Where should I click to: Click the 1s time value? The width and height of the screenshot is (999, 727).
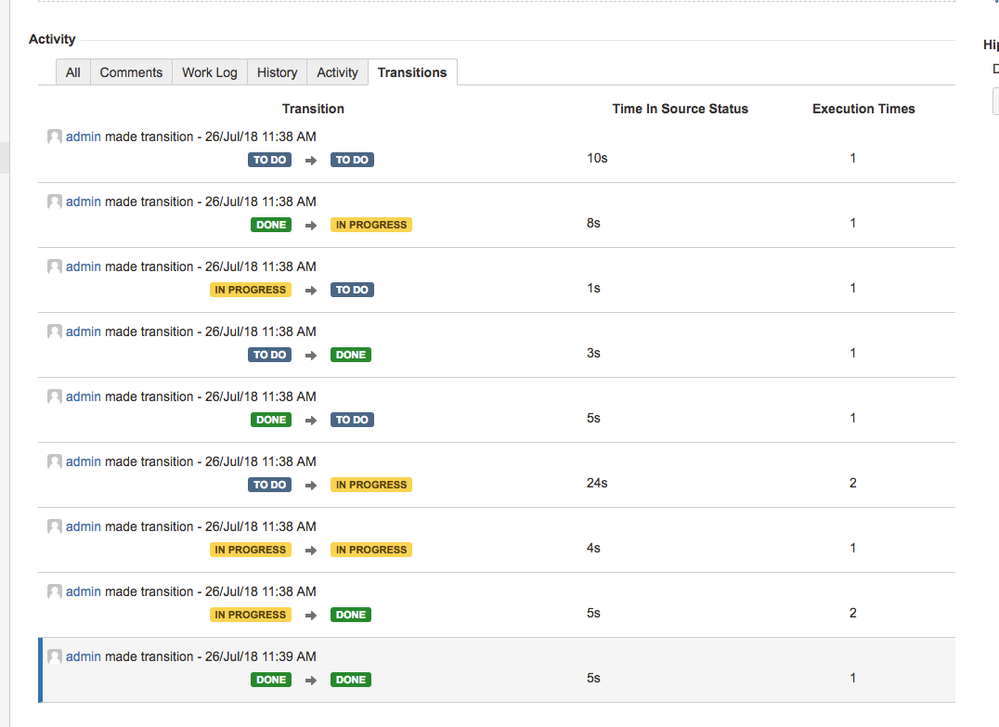(593, 288)
